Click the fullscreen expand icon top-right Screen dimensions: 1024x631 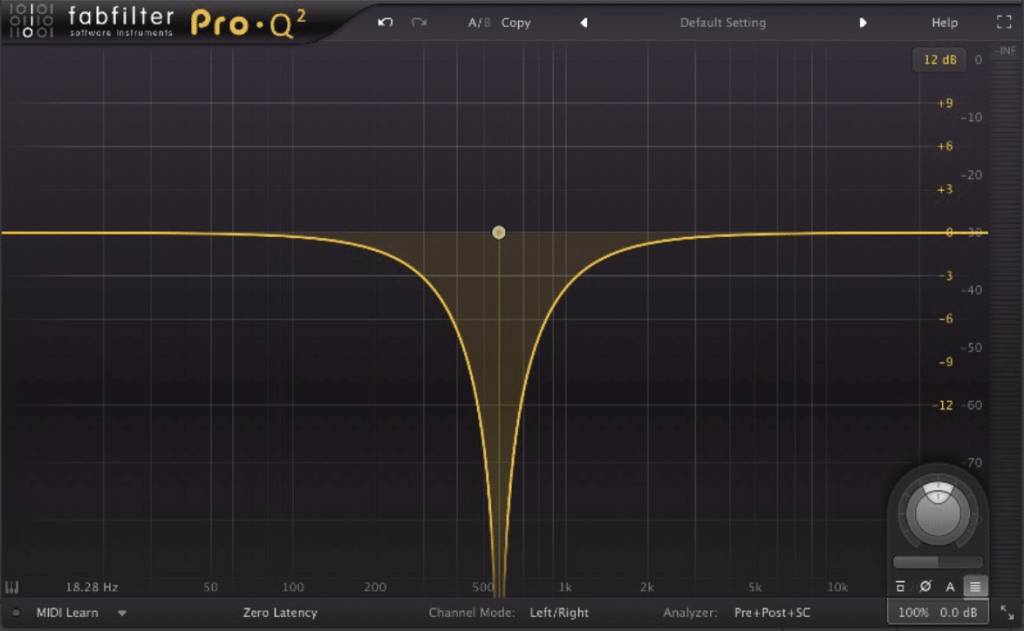(x=1004, y=21)
